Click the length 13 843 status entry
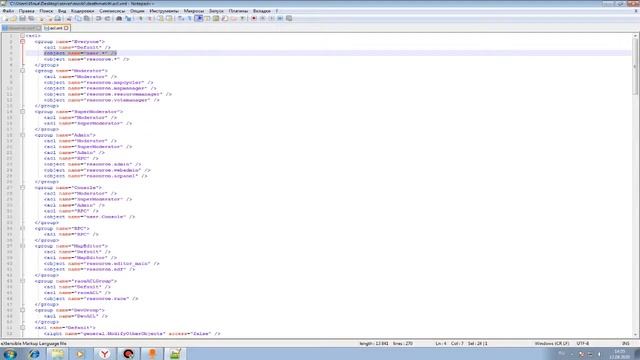The width and height of the screenshot is (640, 360). (x=374, y=344)
